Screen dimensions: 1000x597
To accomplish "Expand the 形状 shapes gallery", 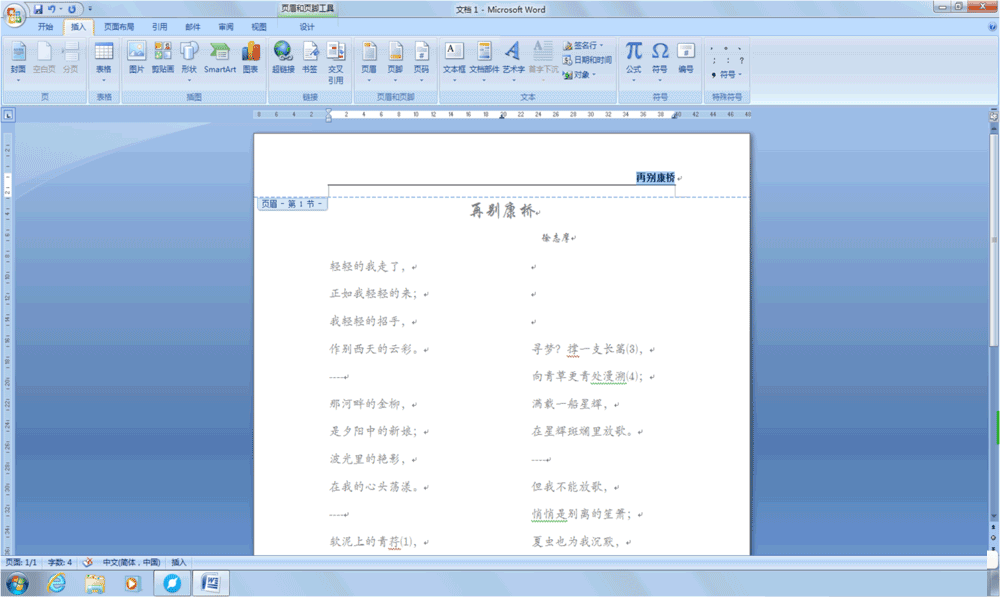I will pyautogui.click(x=189, y=61).
